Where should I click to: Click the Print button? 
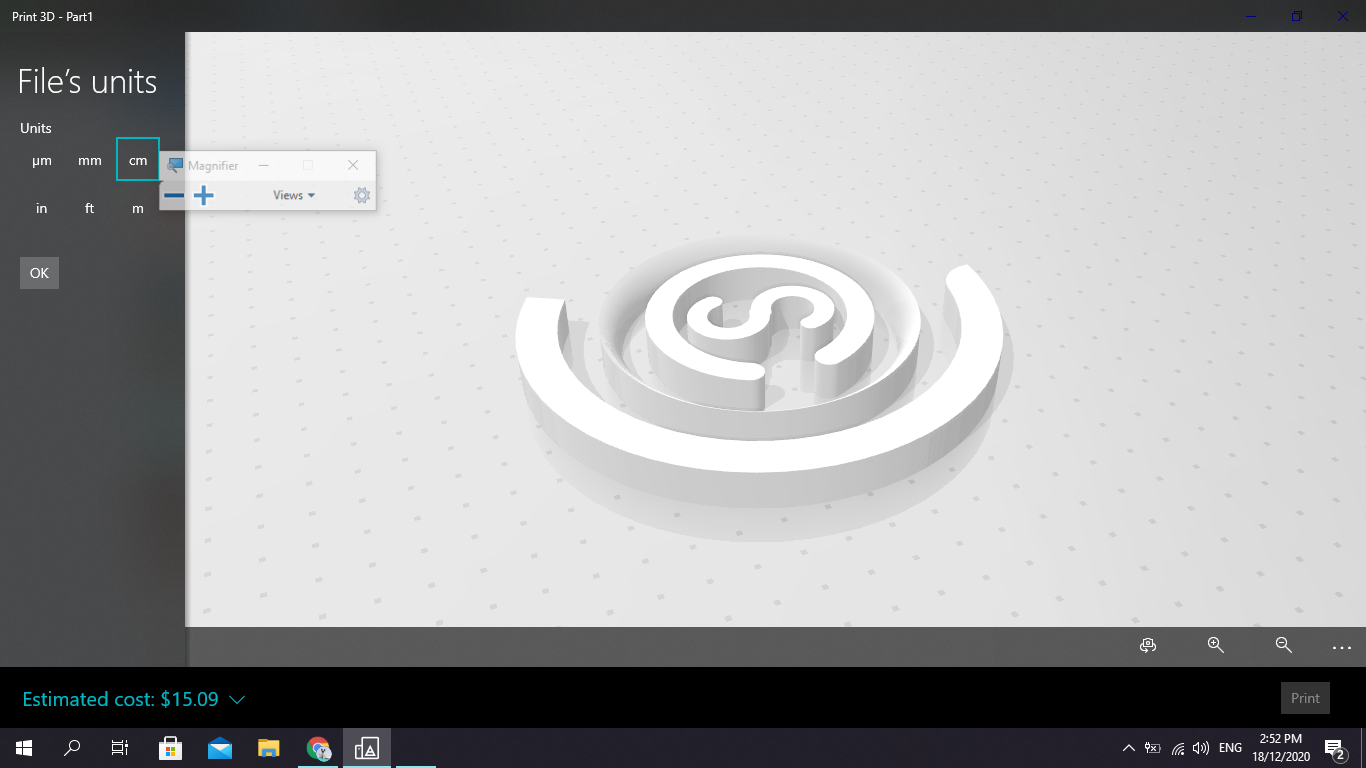click(x=1305, y=698)
